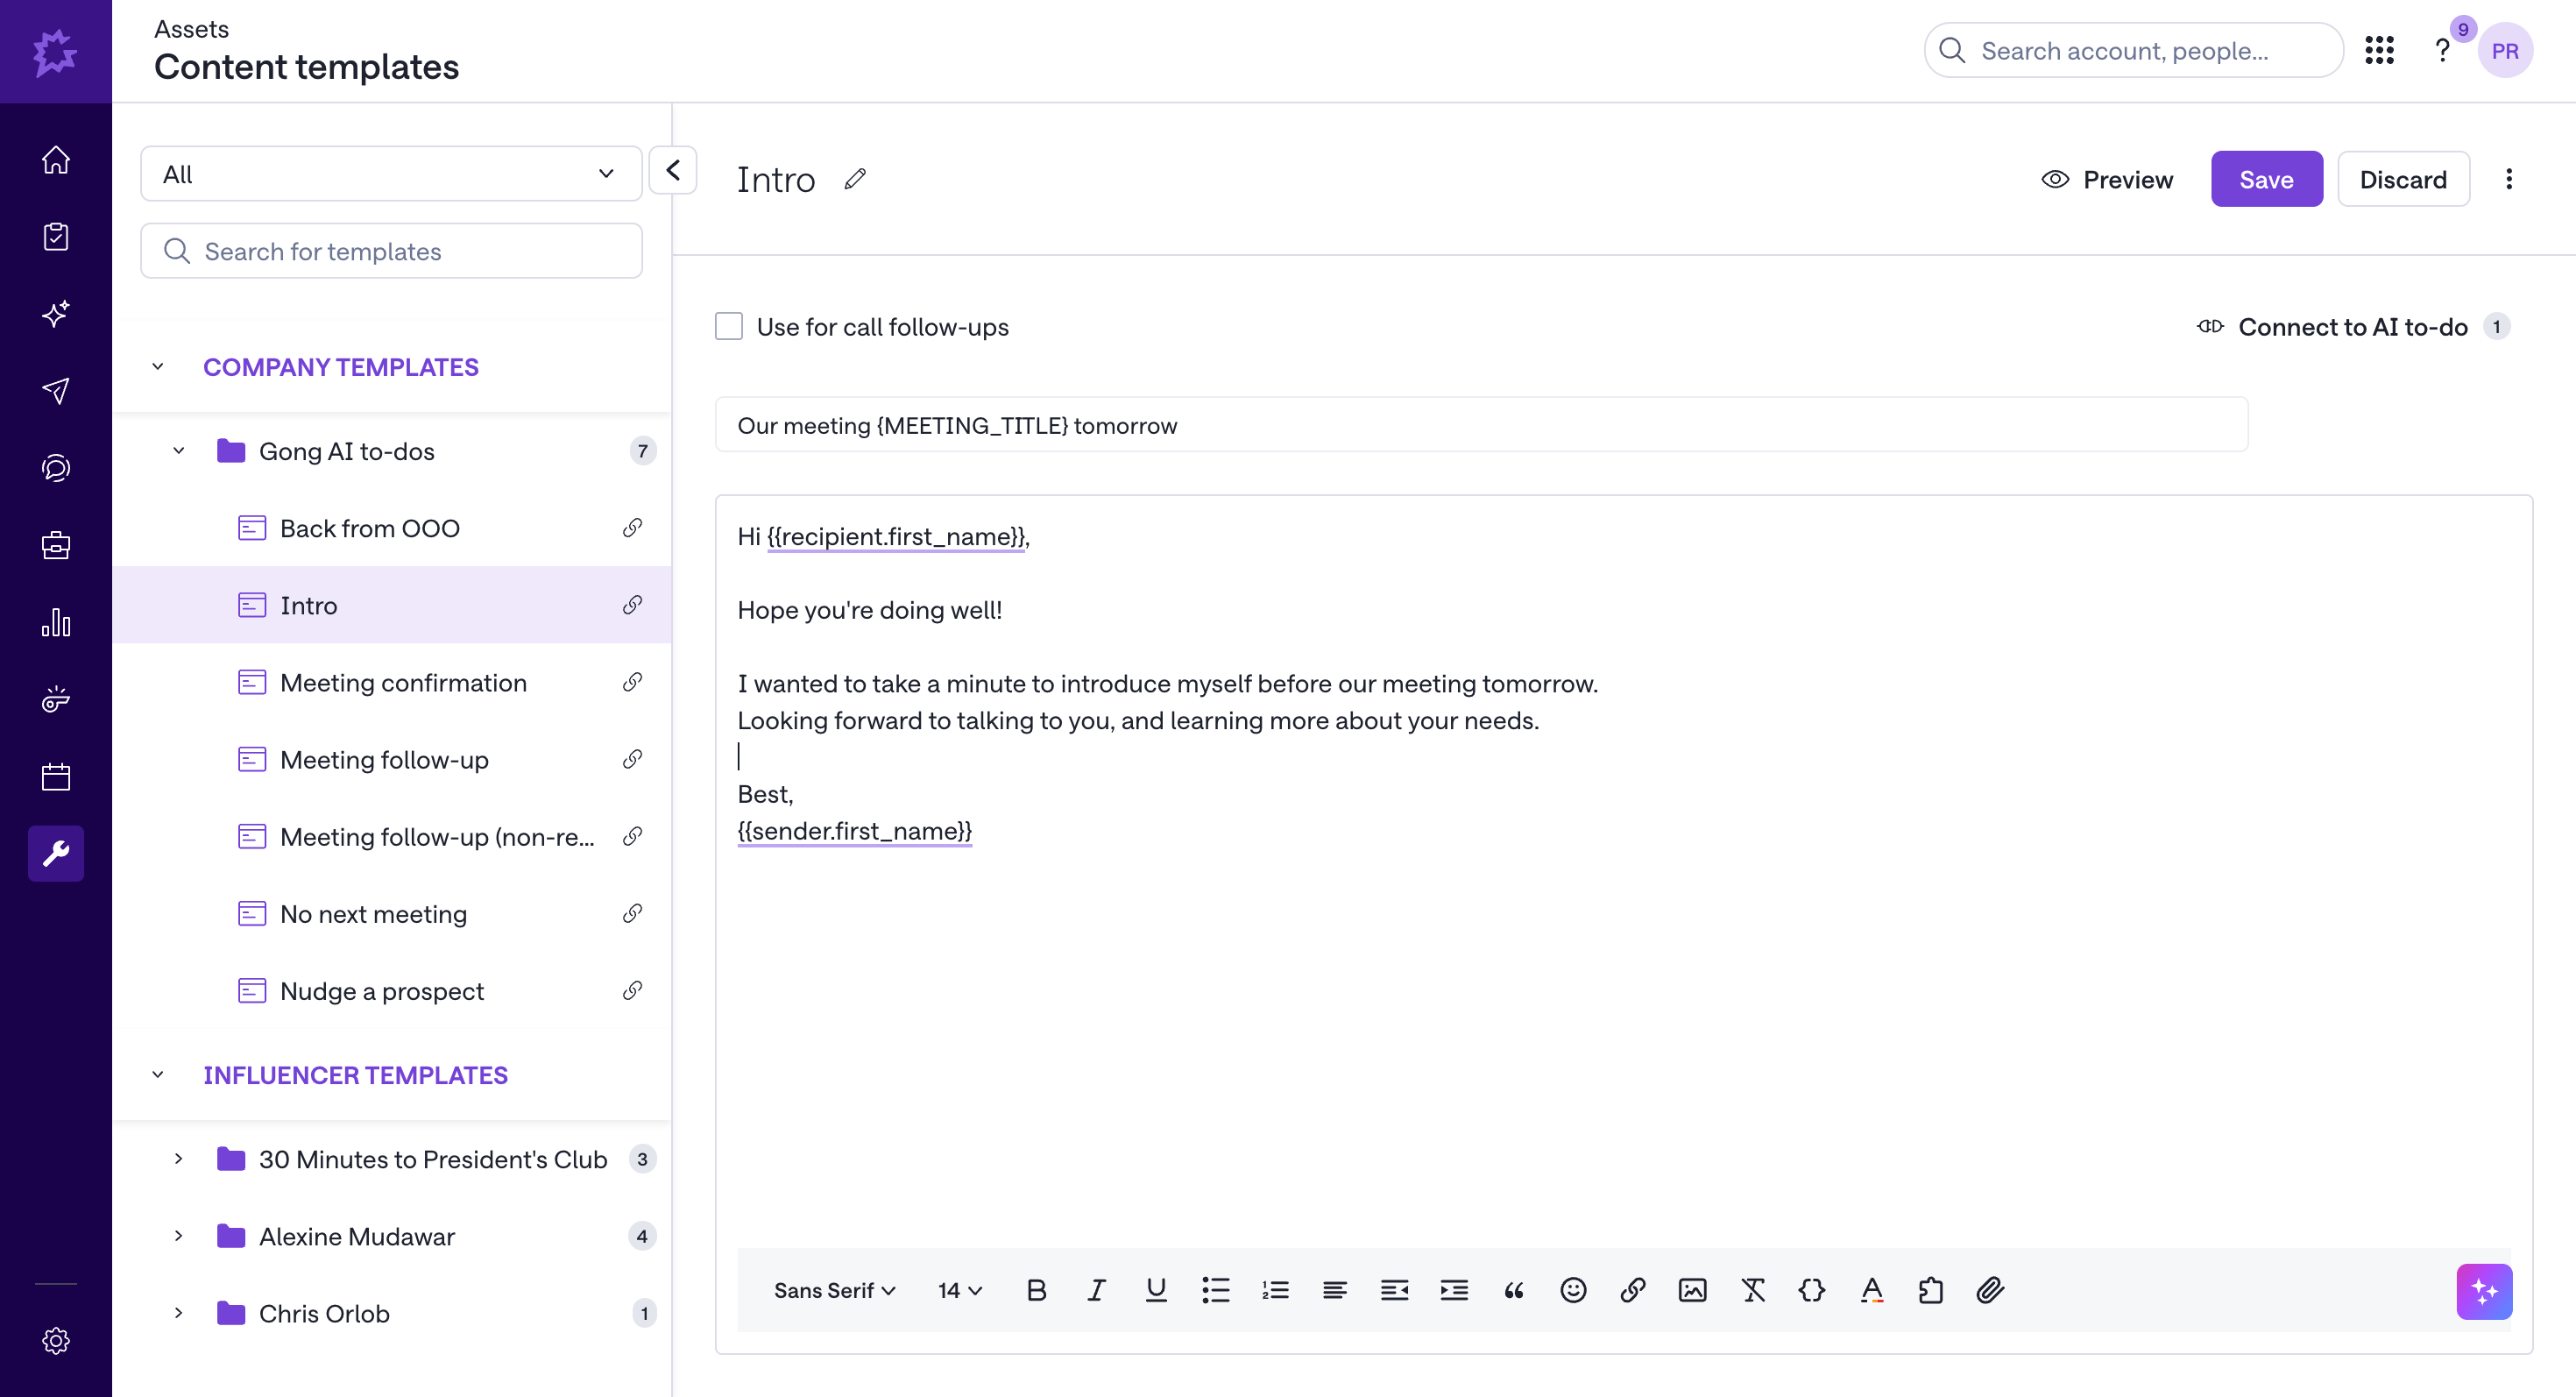Apply blockquote formatting
The height and width of the screenshot is (1397, 2576).
tap(1514, 1290)
